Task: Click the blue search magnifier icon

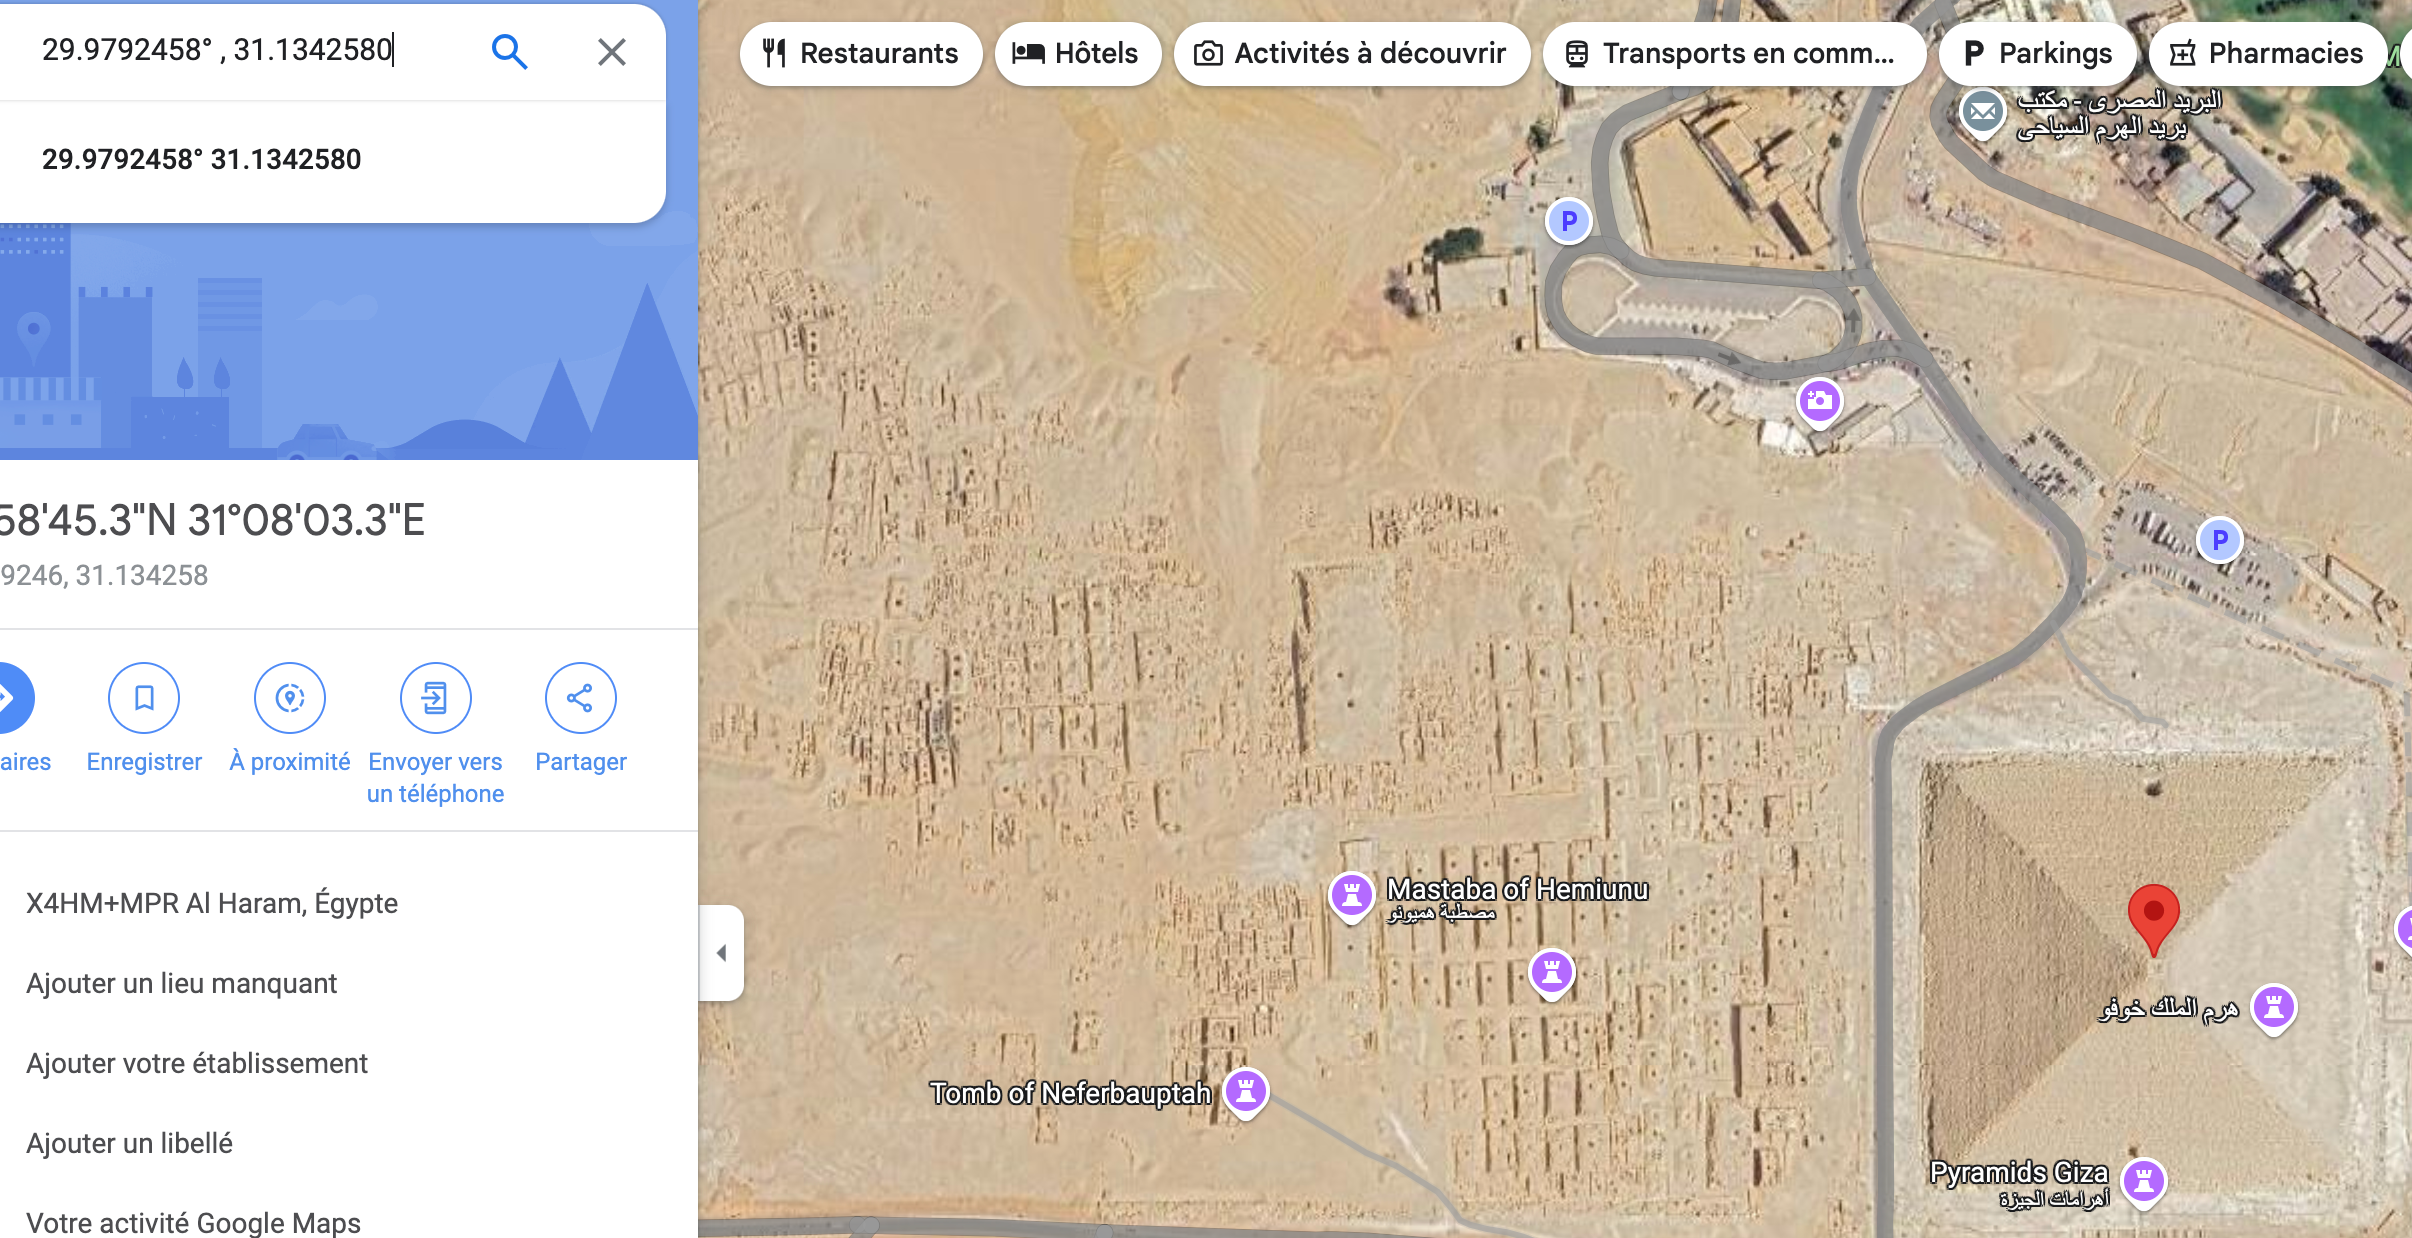Action: (x=509, y=51)
